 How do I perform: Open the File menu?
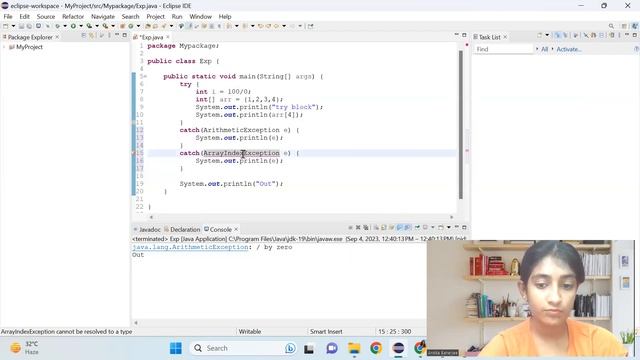click(8, 16)
